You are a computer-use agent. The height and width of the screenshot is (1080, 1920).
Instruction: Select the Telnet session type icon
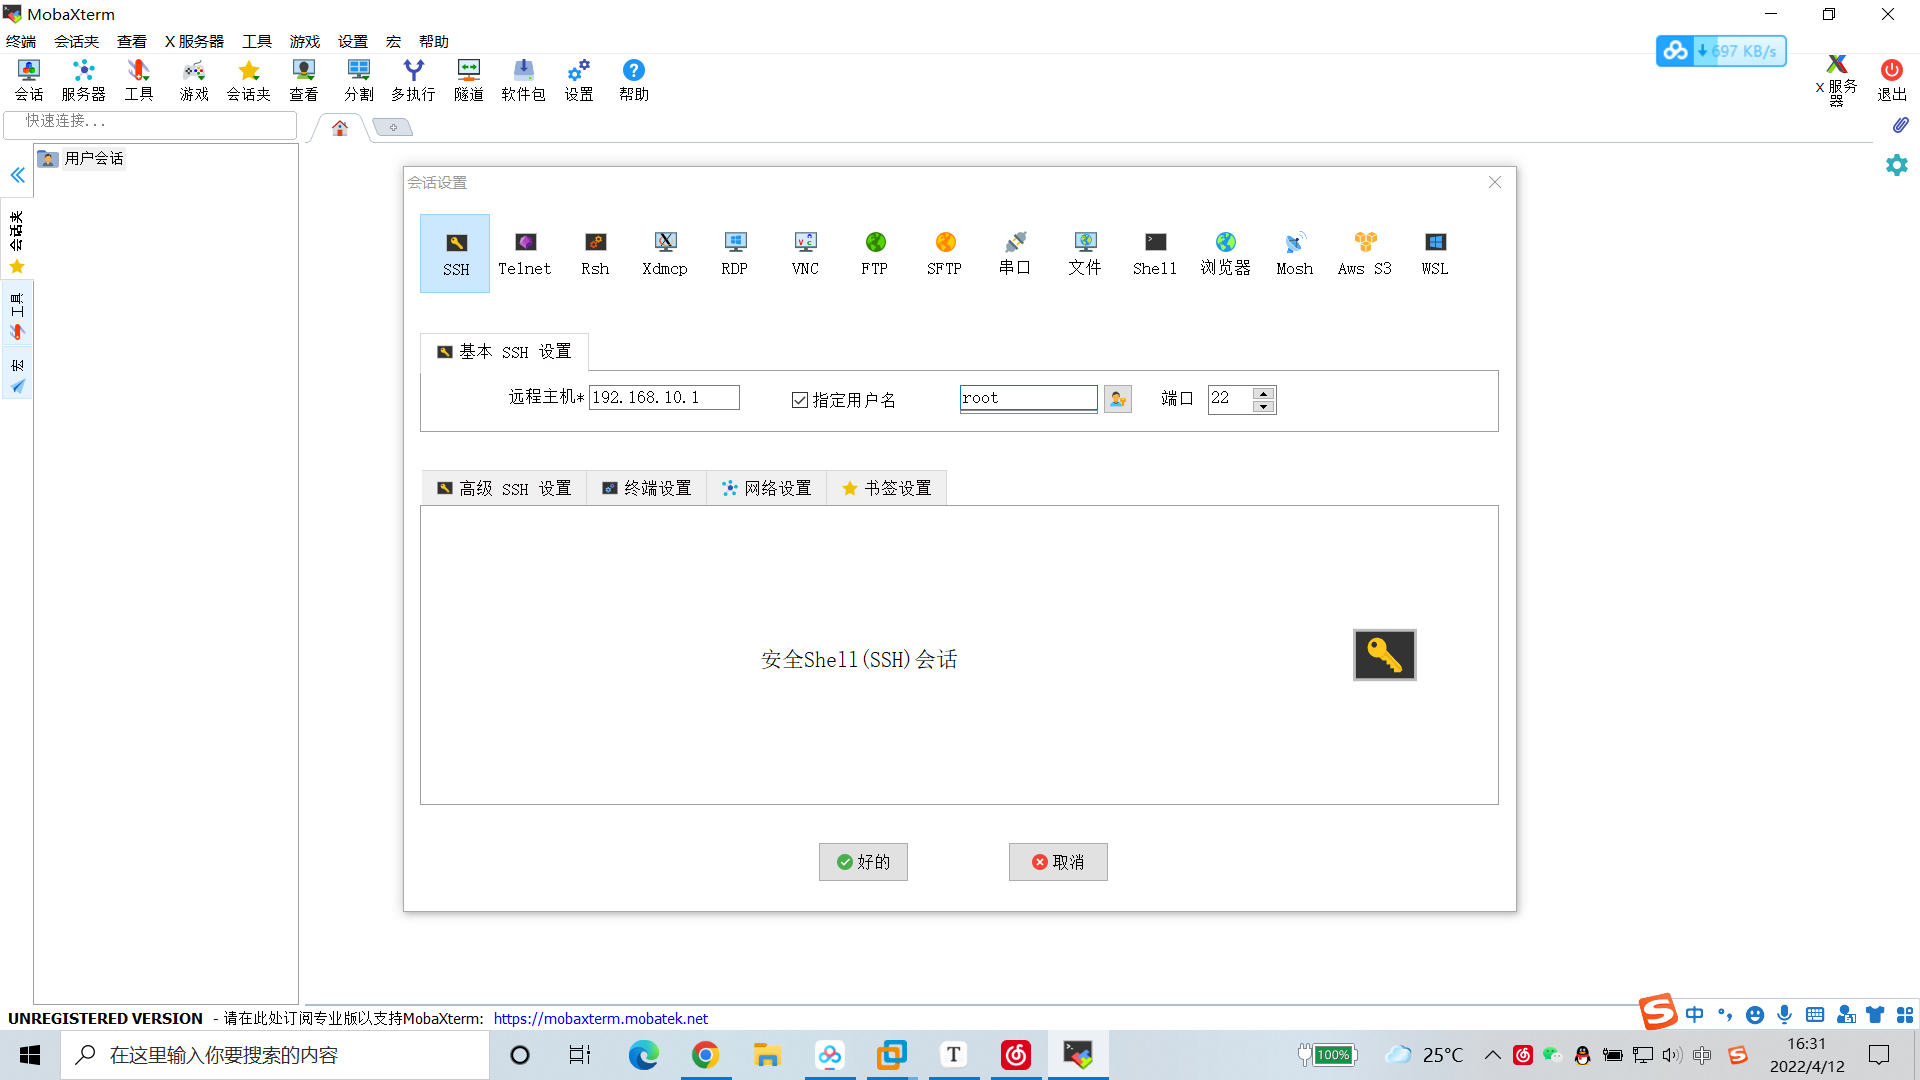point(524,253)
